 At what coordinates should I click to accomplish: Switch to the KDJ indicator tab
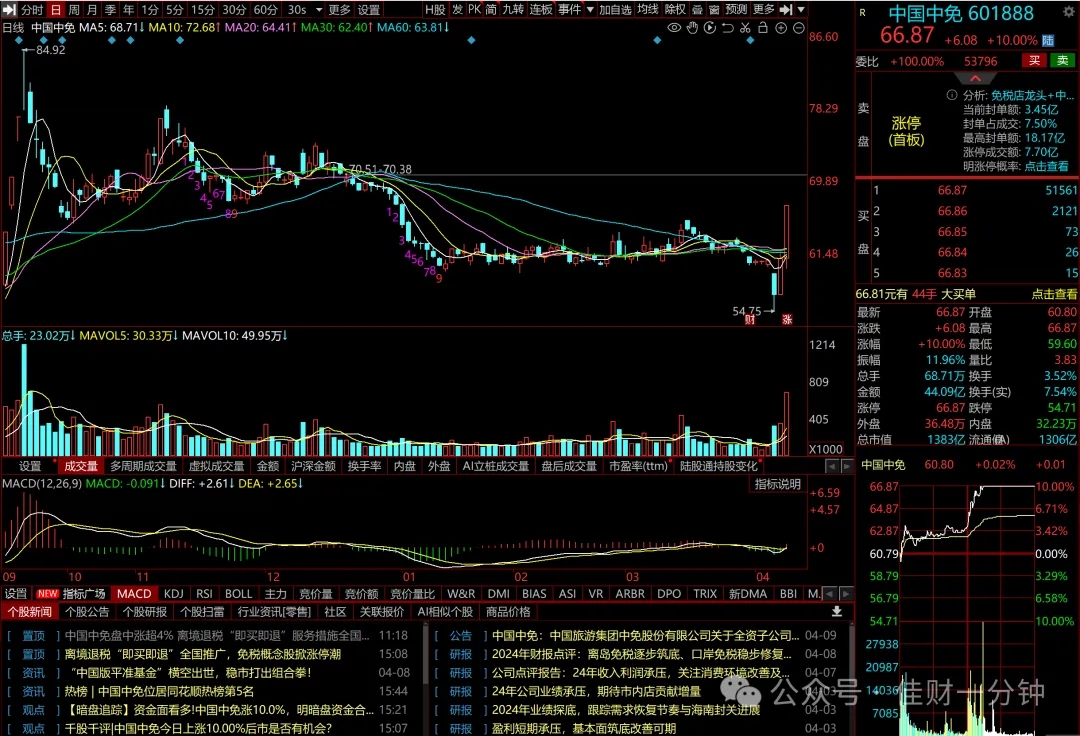click(x=174, y=593)
